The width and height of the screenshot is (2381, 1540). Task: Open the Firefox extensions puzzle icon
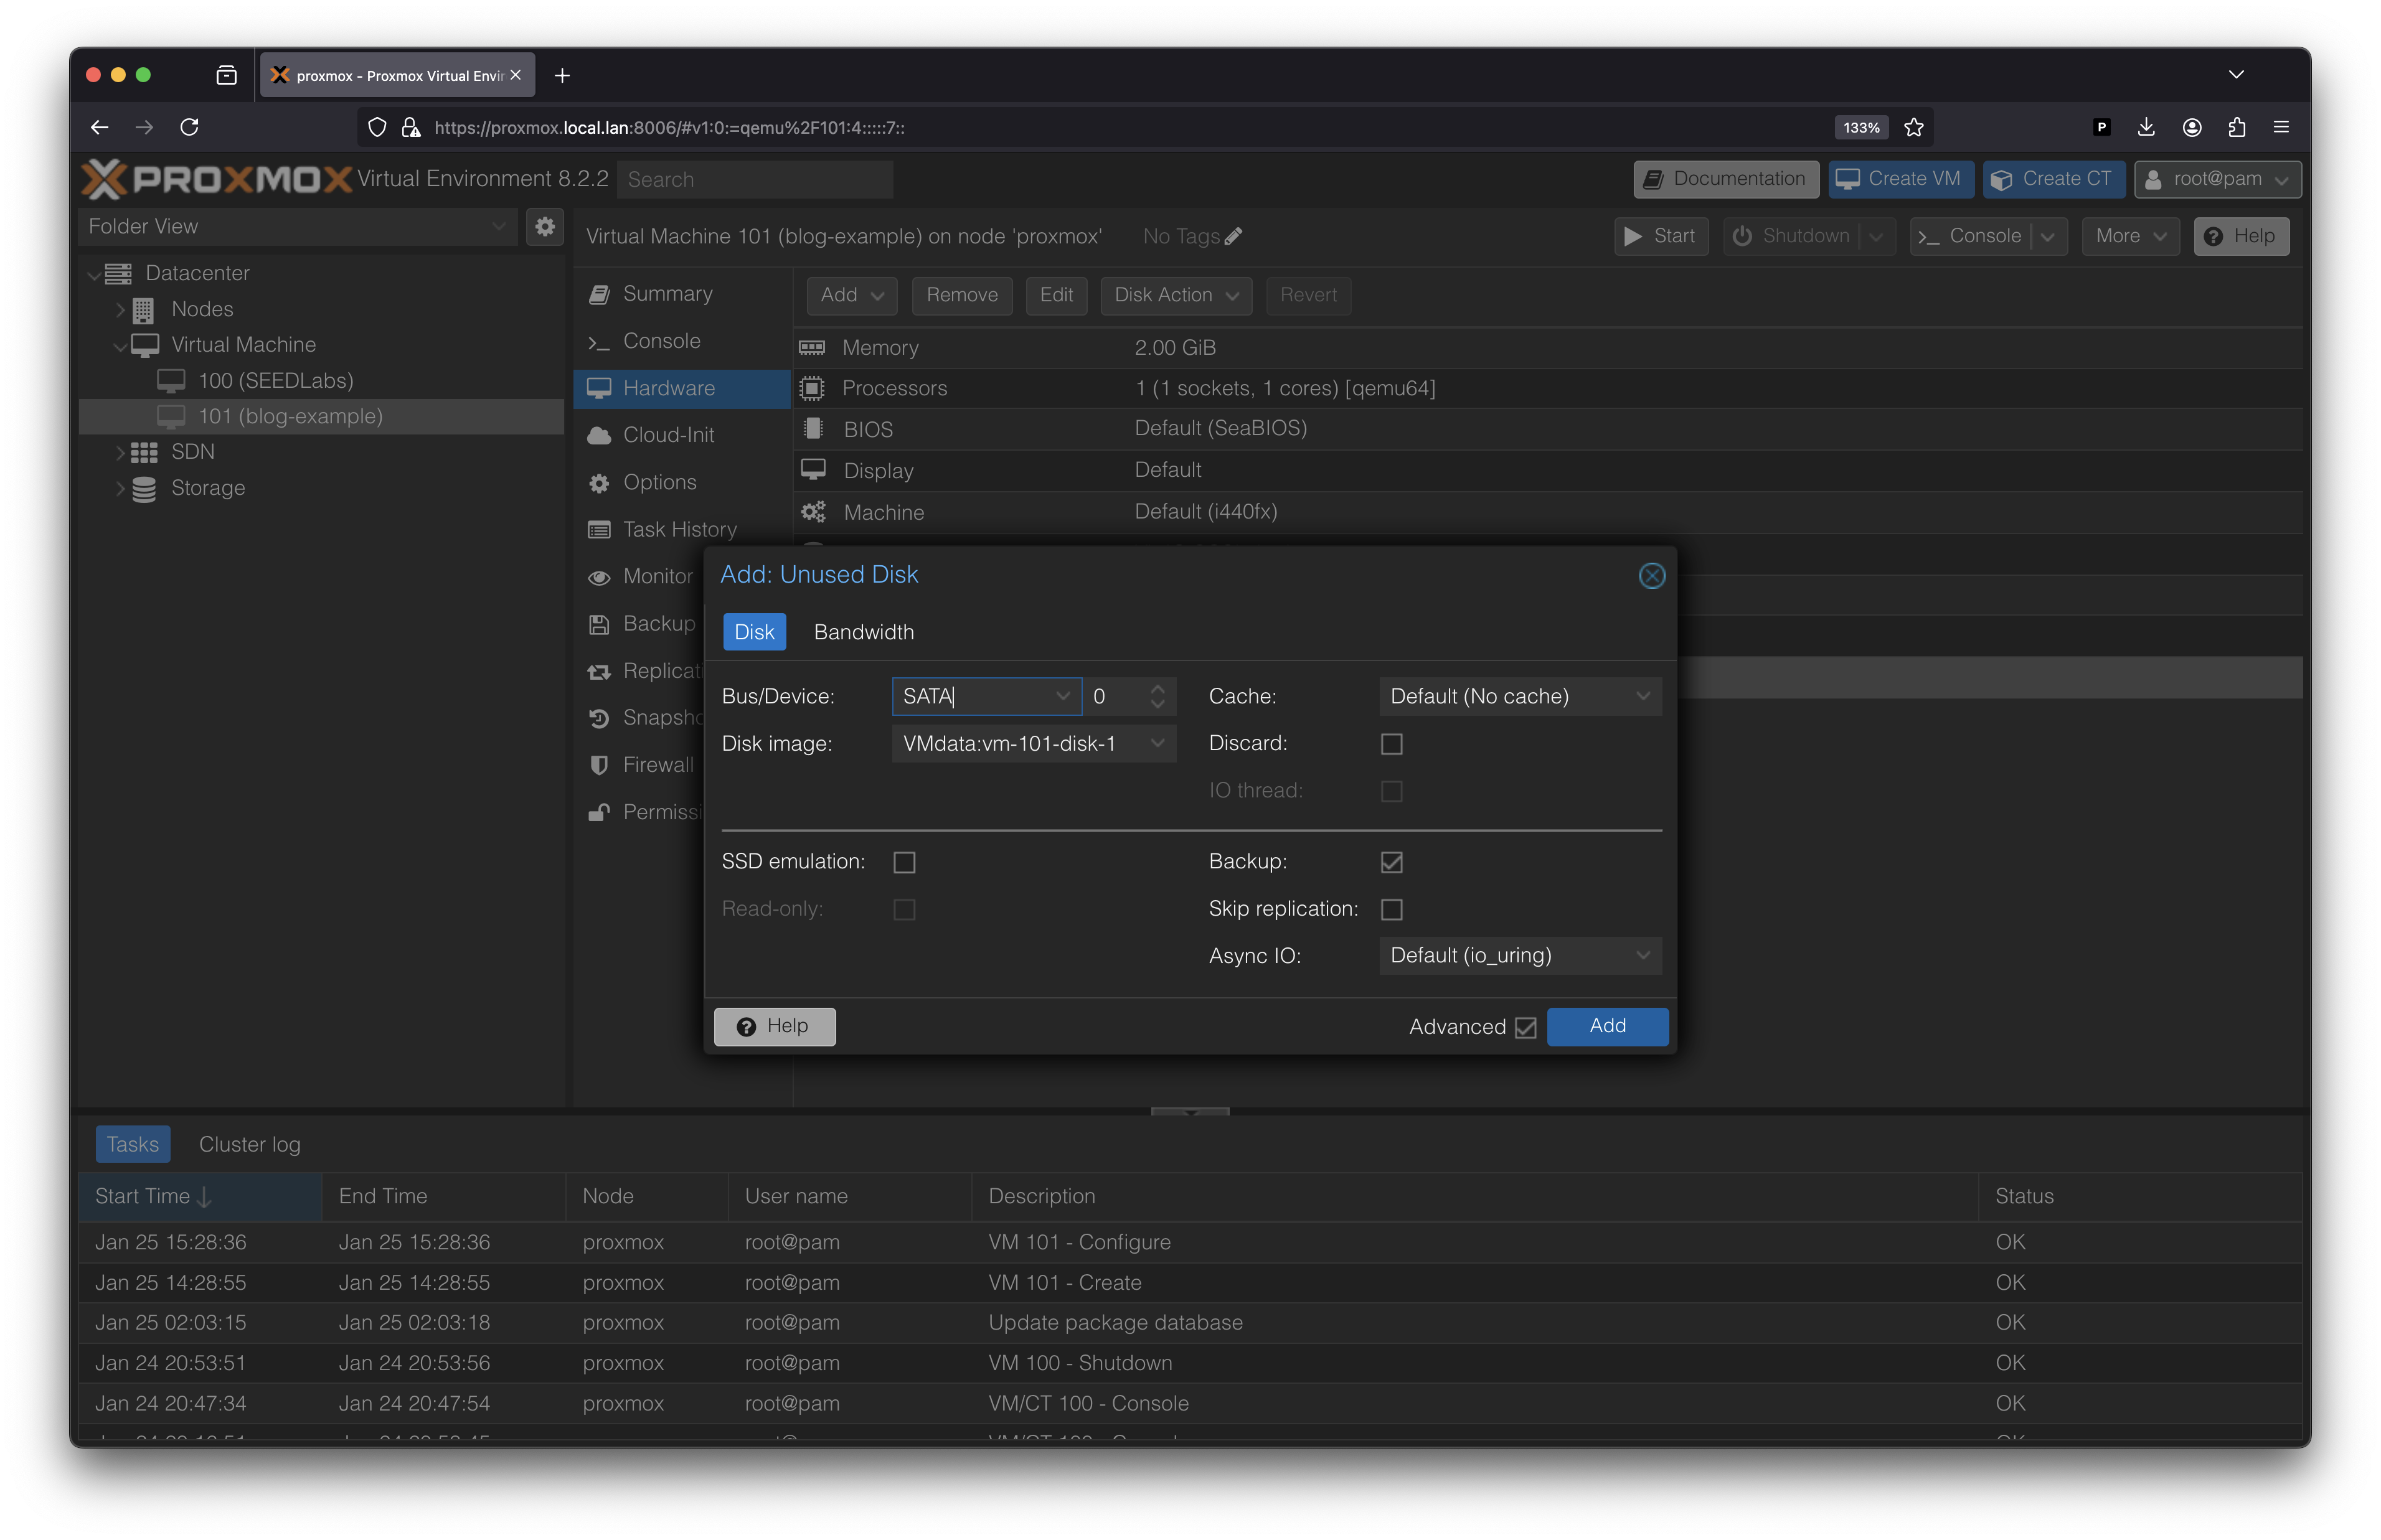click(2237, 127)
